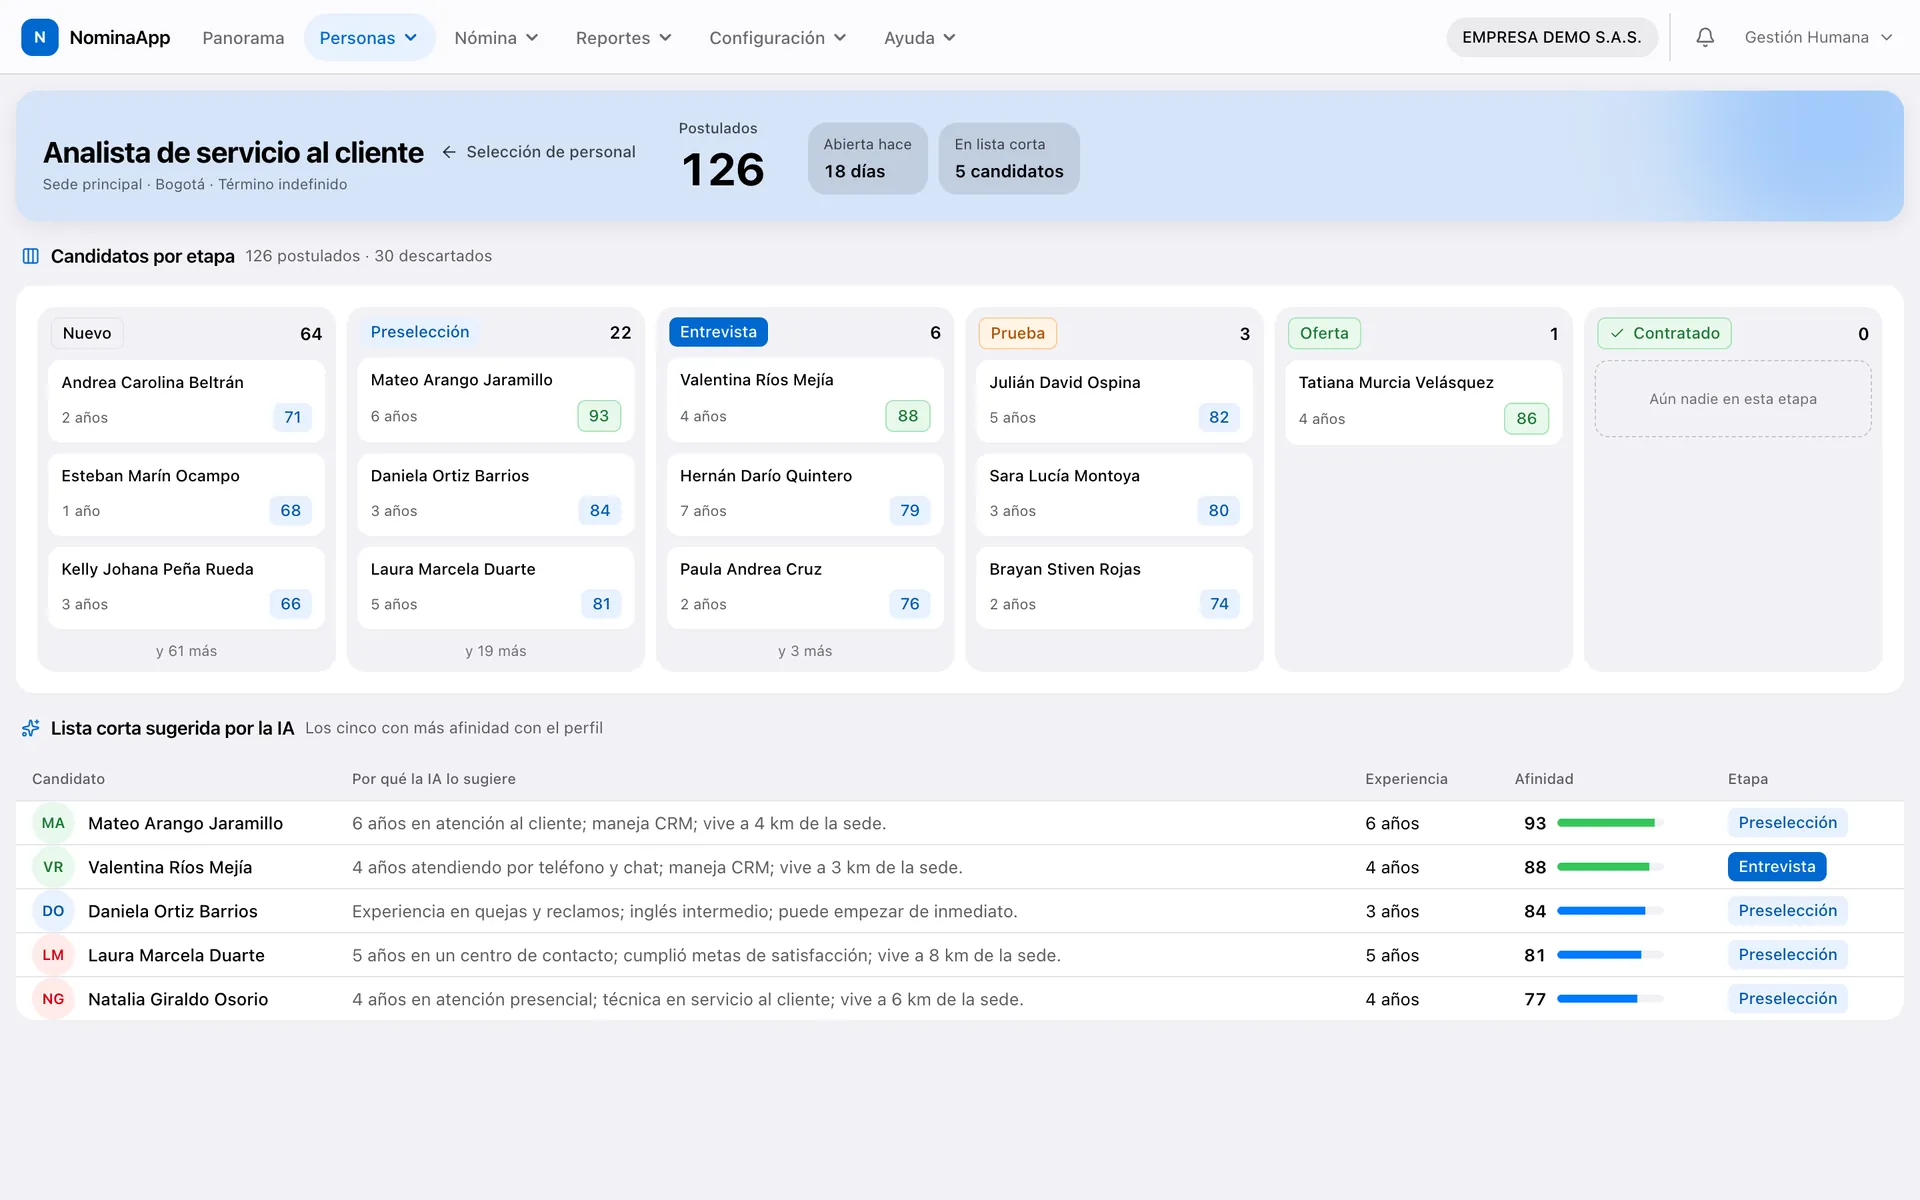
Task: Click the NominaApp logo icon
Action: coord(40,37)
